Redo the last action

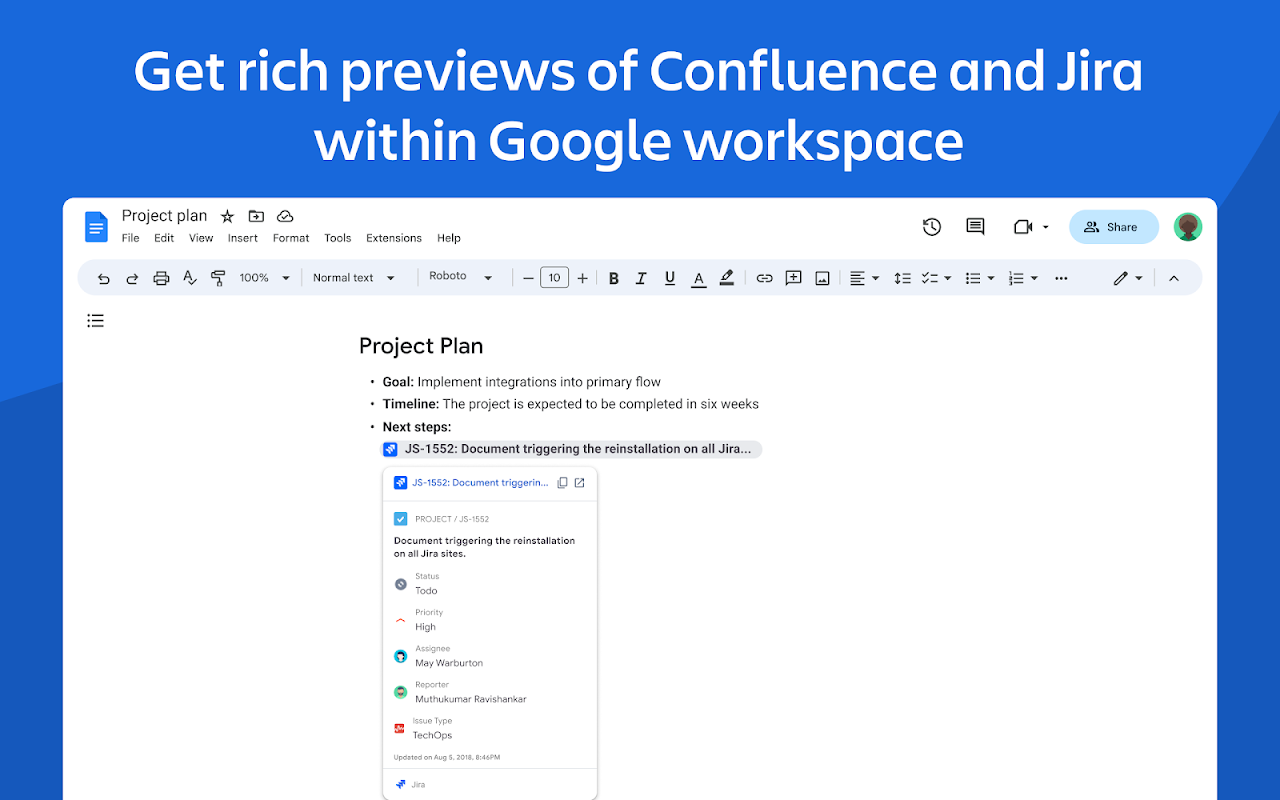point(132,278)
